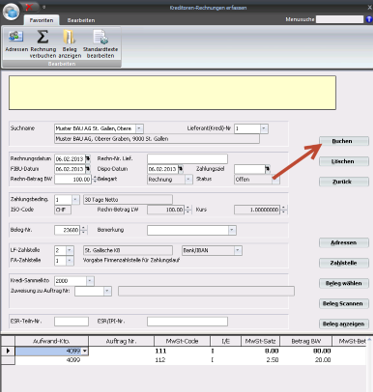The width and height of the screenshot is (373, 392).
Task: Click the Beleg anzeigen side button
Action: (344, 324)
